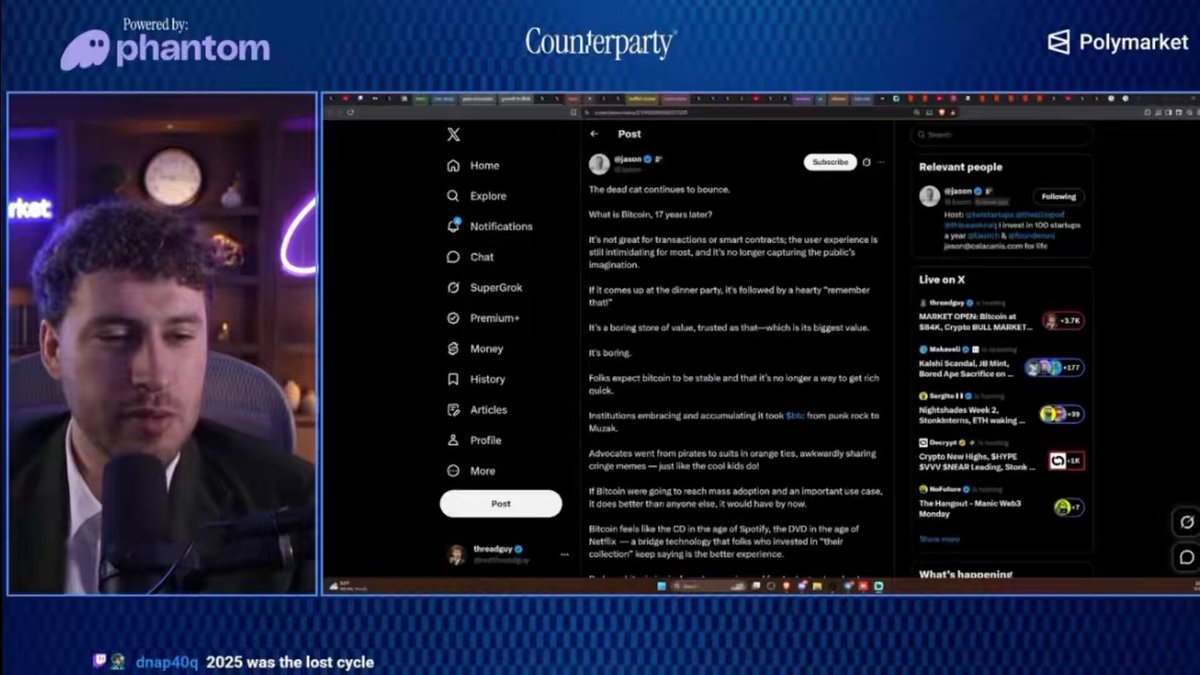Open the SuperGrok icon in sidebar
Image resolution: width=1200 pixels, height=675 pixels.
[x=453, y=288]
